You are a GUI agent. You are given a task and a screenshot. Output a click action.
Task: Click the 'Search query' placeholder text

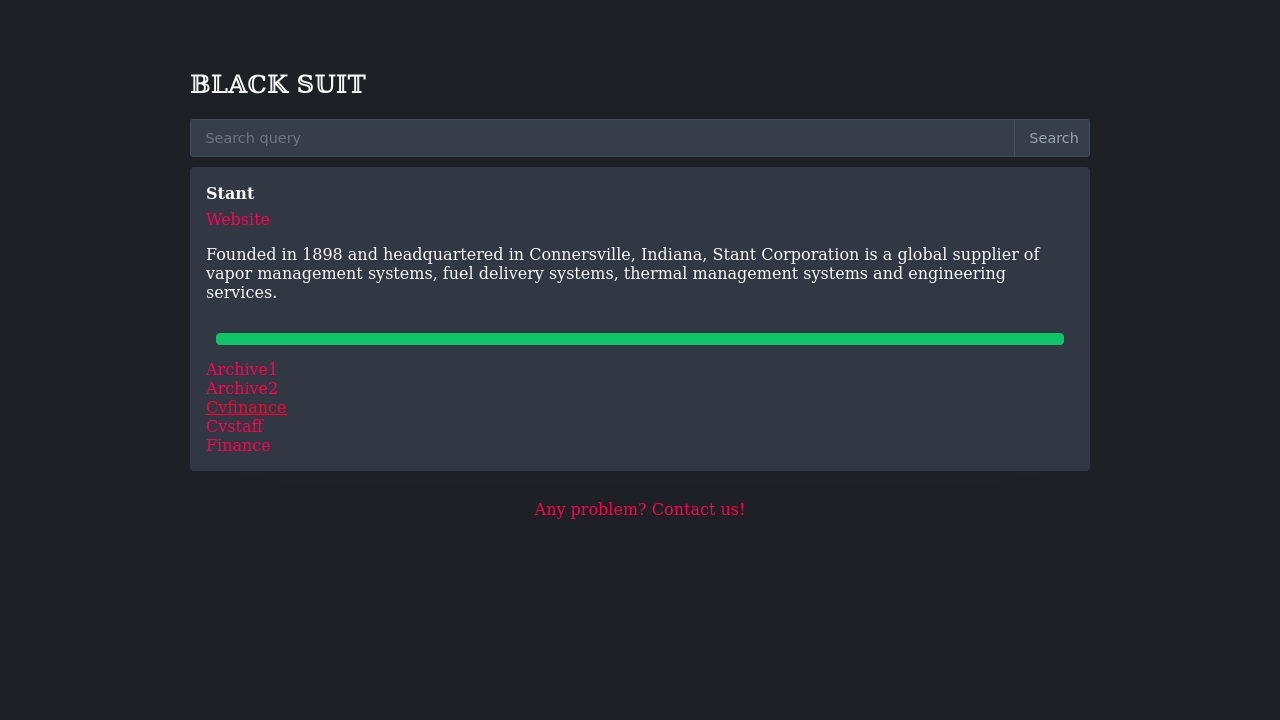(x=253, y=138)
